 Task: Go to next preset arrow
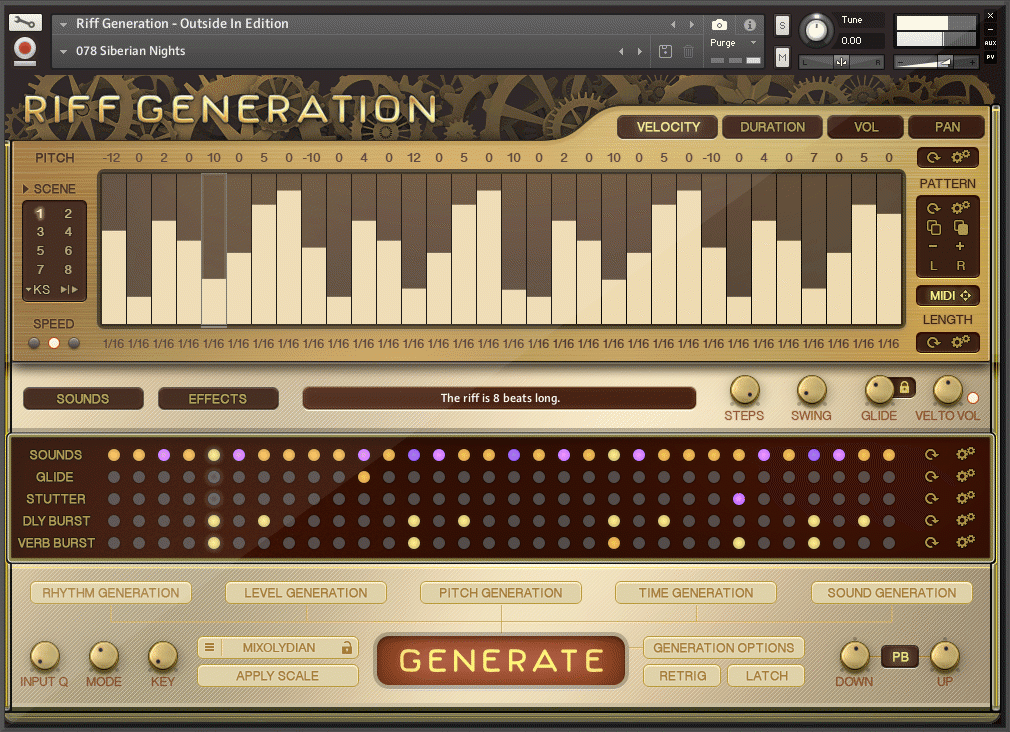pos(640,51)
